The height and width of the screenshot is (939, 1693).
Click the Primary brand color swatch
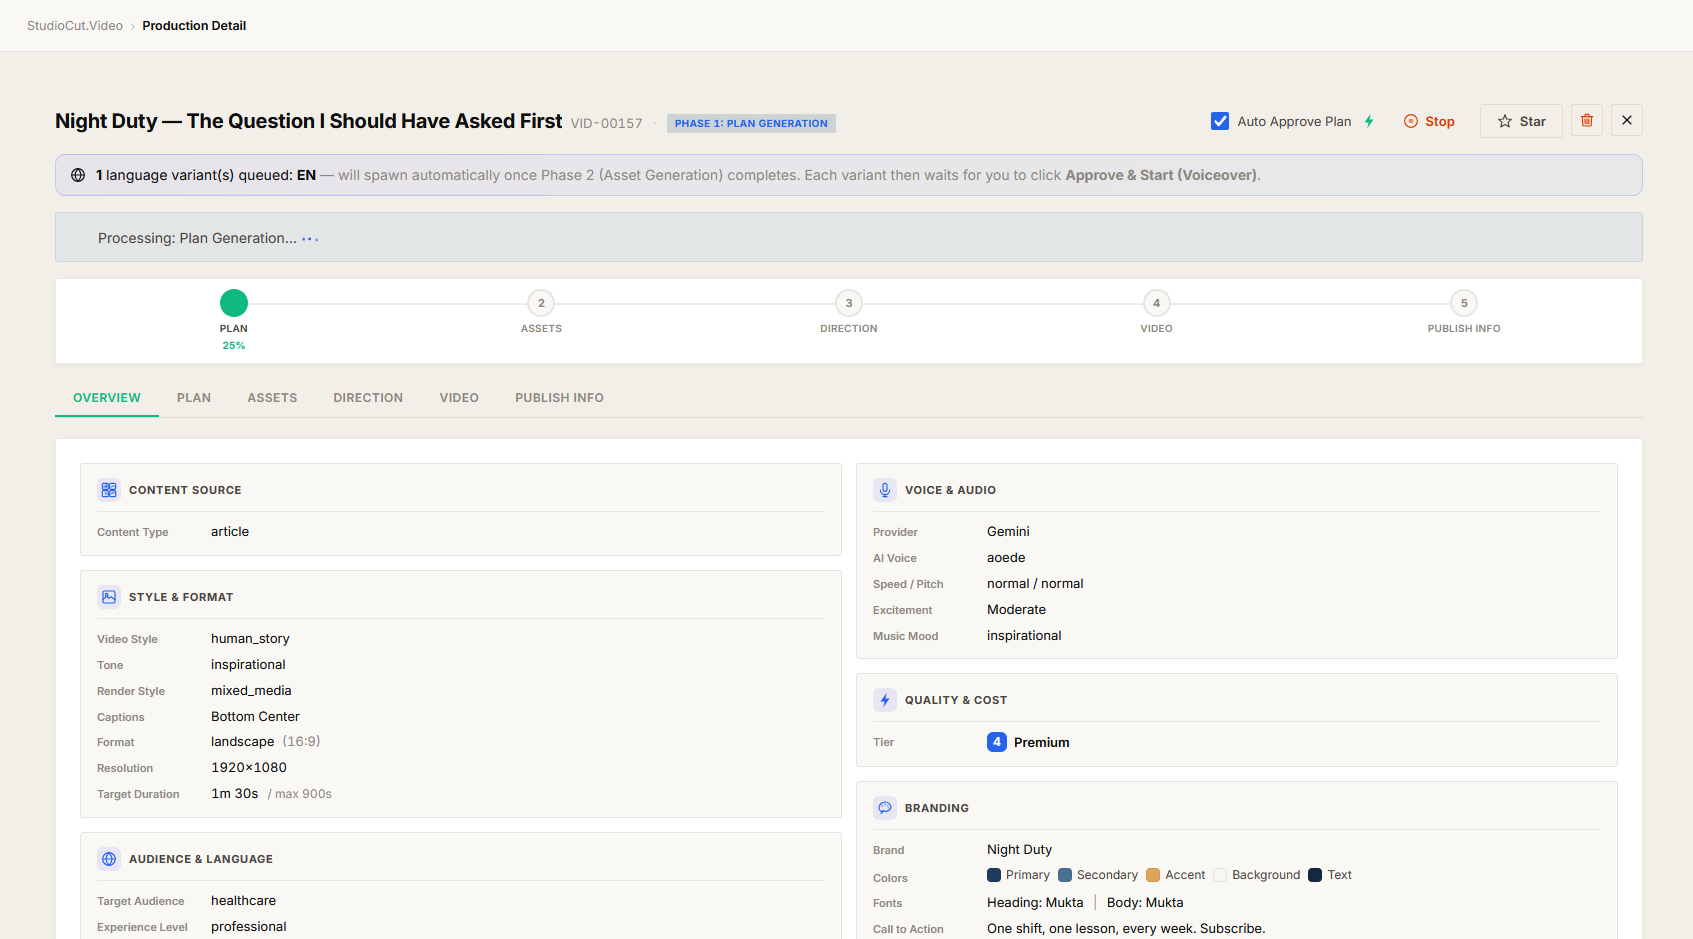click(x=994, y=875)
